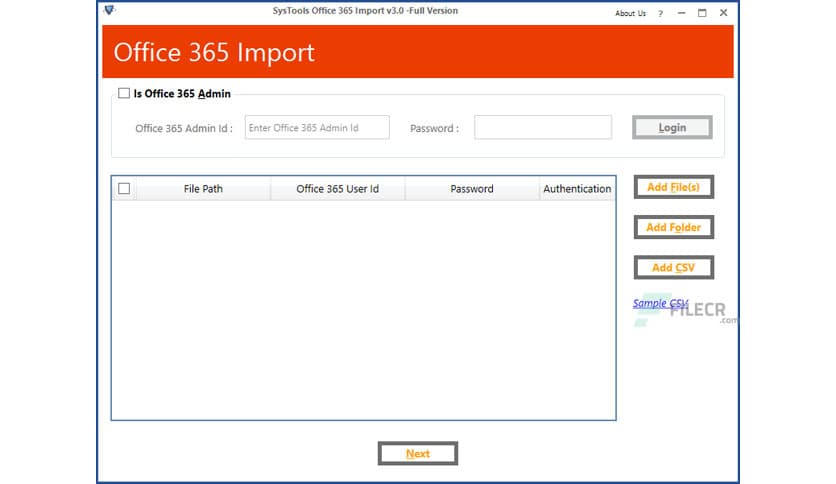
Task: Click the Authentication column header
Action: click(x=577, y=189)
